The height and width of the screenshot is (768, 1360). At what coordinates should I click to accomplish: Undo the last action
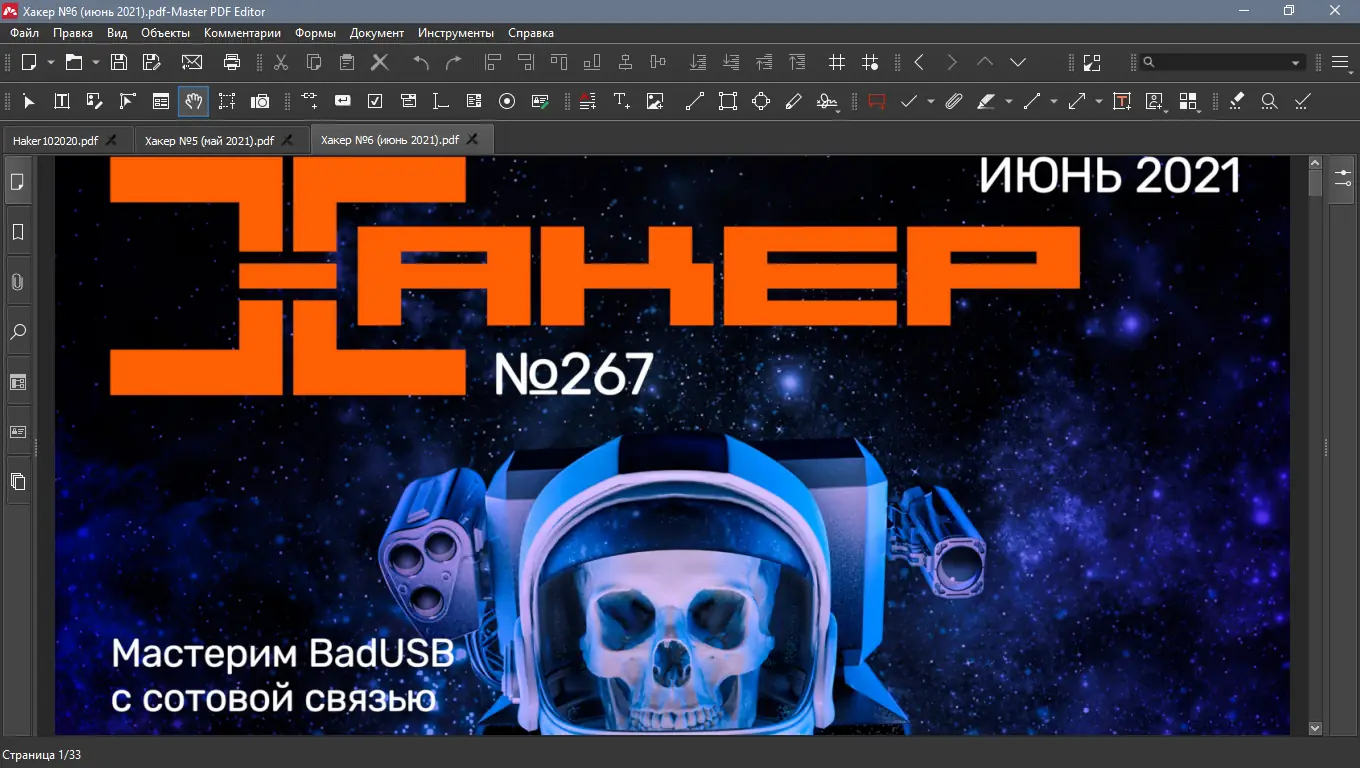tap(421, 62)
